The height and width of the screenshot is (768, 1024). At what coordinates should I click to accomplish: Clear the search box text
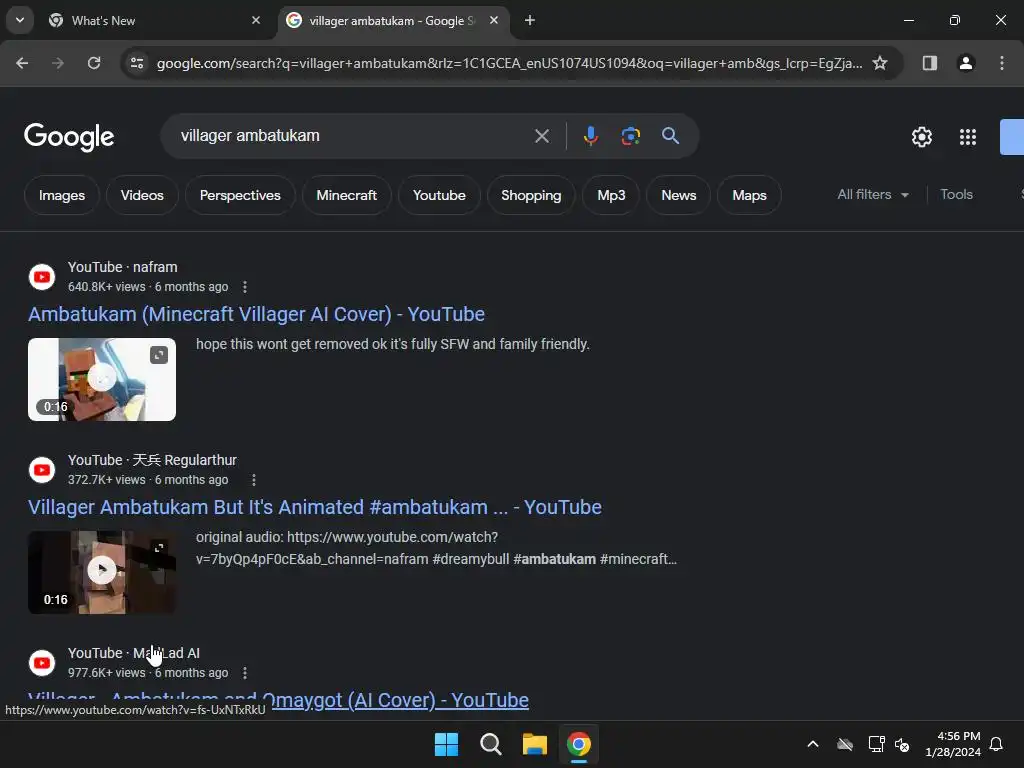tap(542, 136)
